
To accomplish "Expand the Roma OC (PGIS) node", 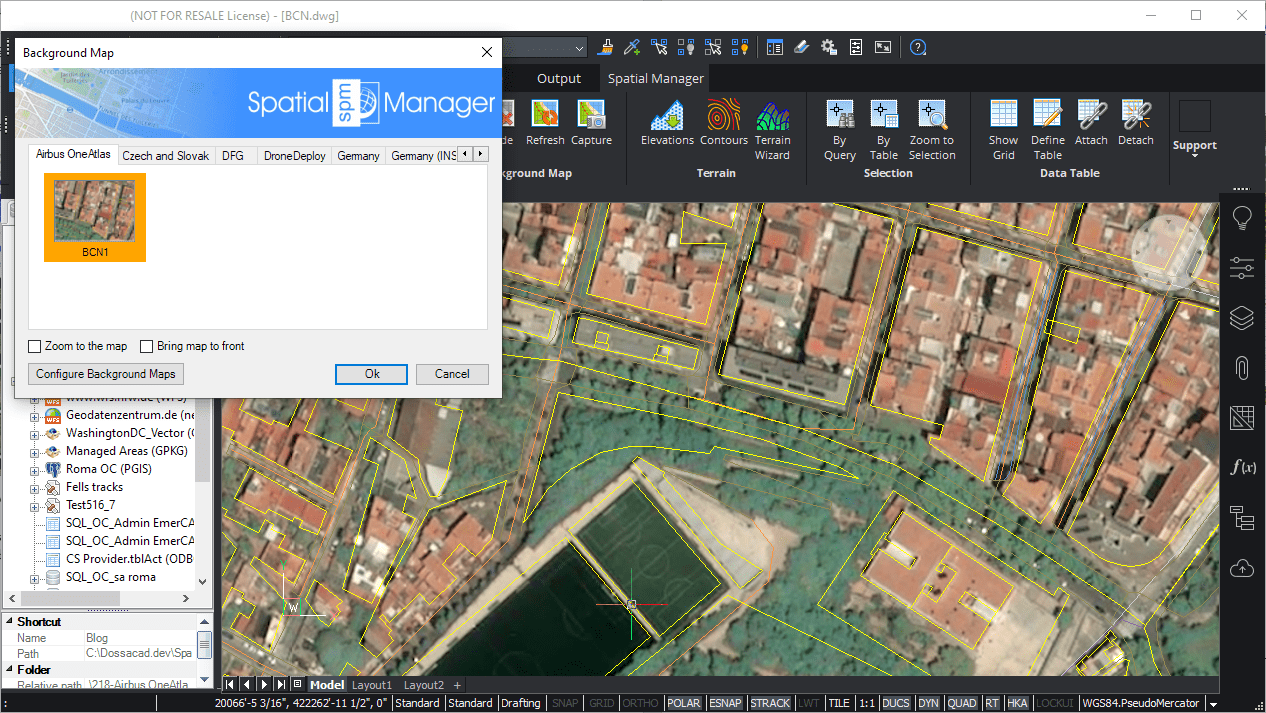I will (34, 469).
